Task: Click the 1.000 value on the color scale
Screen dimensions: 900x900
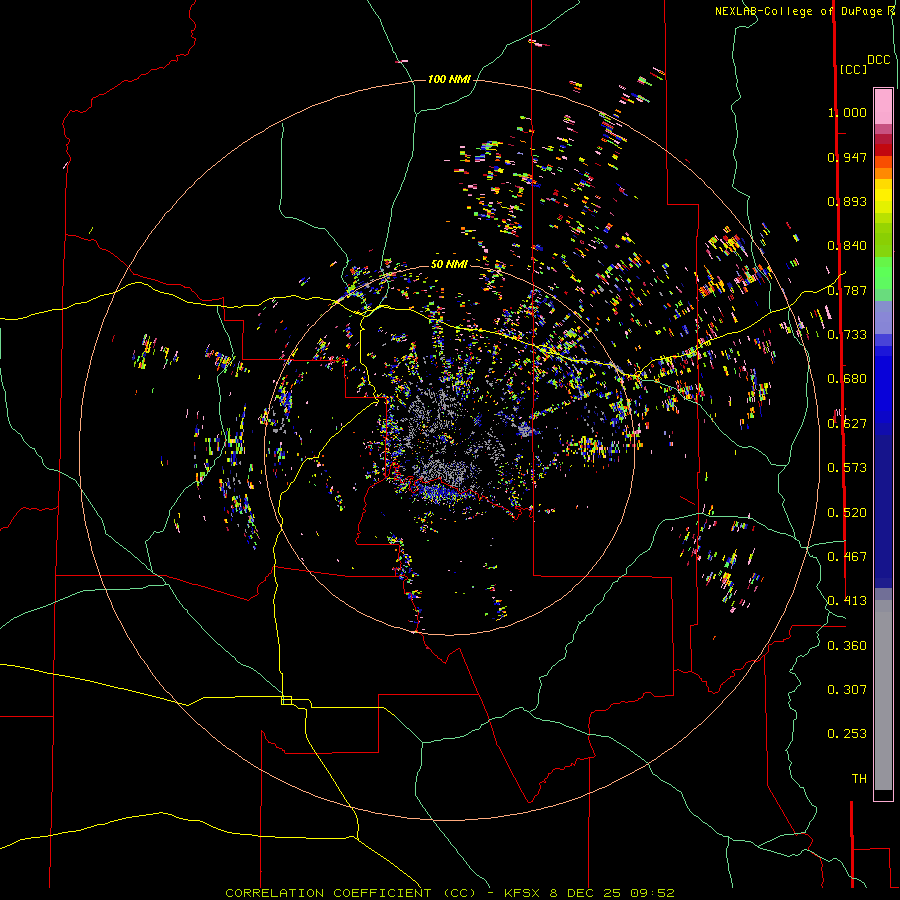Action: coord(847,112)
